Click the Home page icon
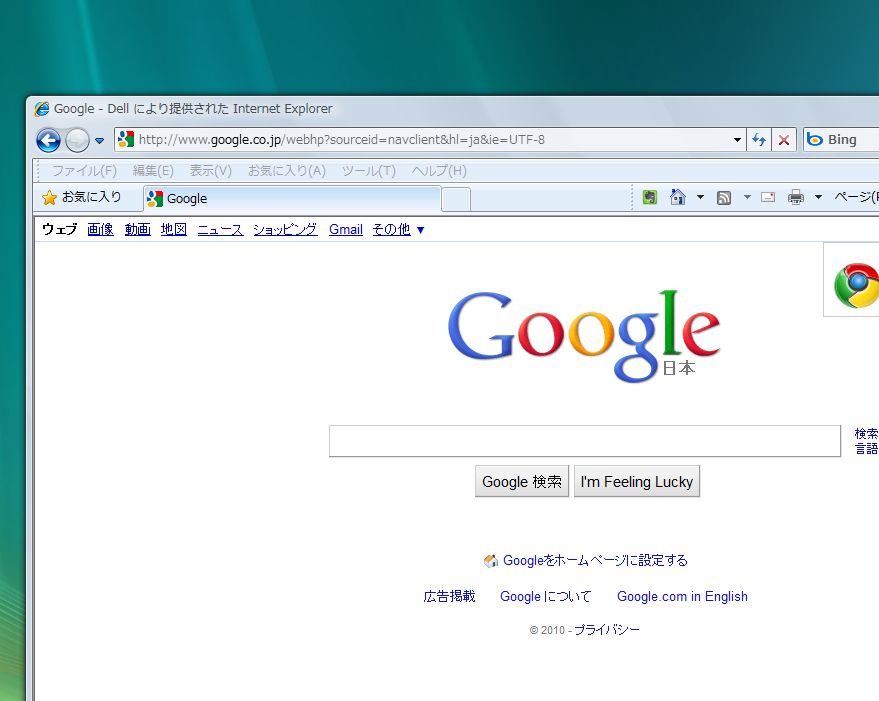This screenshot has width=879, height=701. [678, 197]
